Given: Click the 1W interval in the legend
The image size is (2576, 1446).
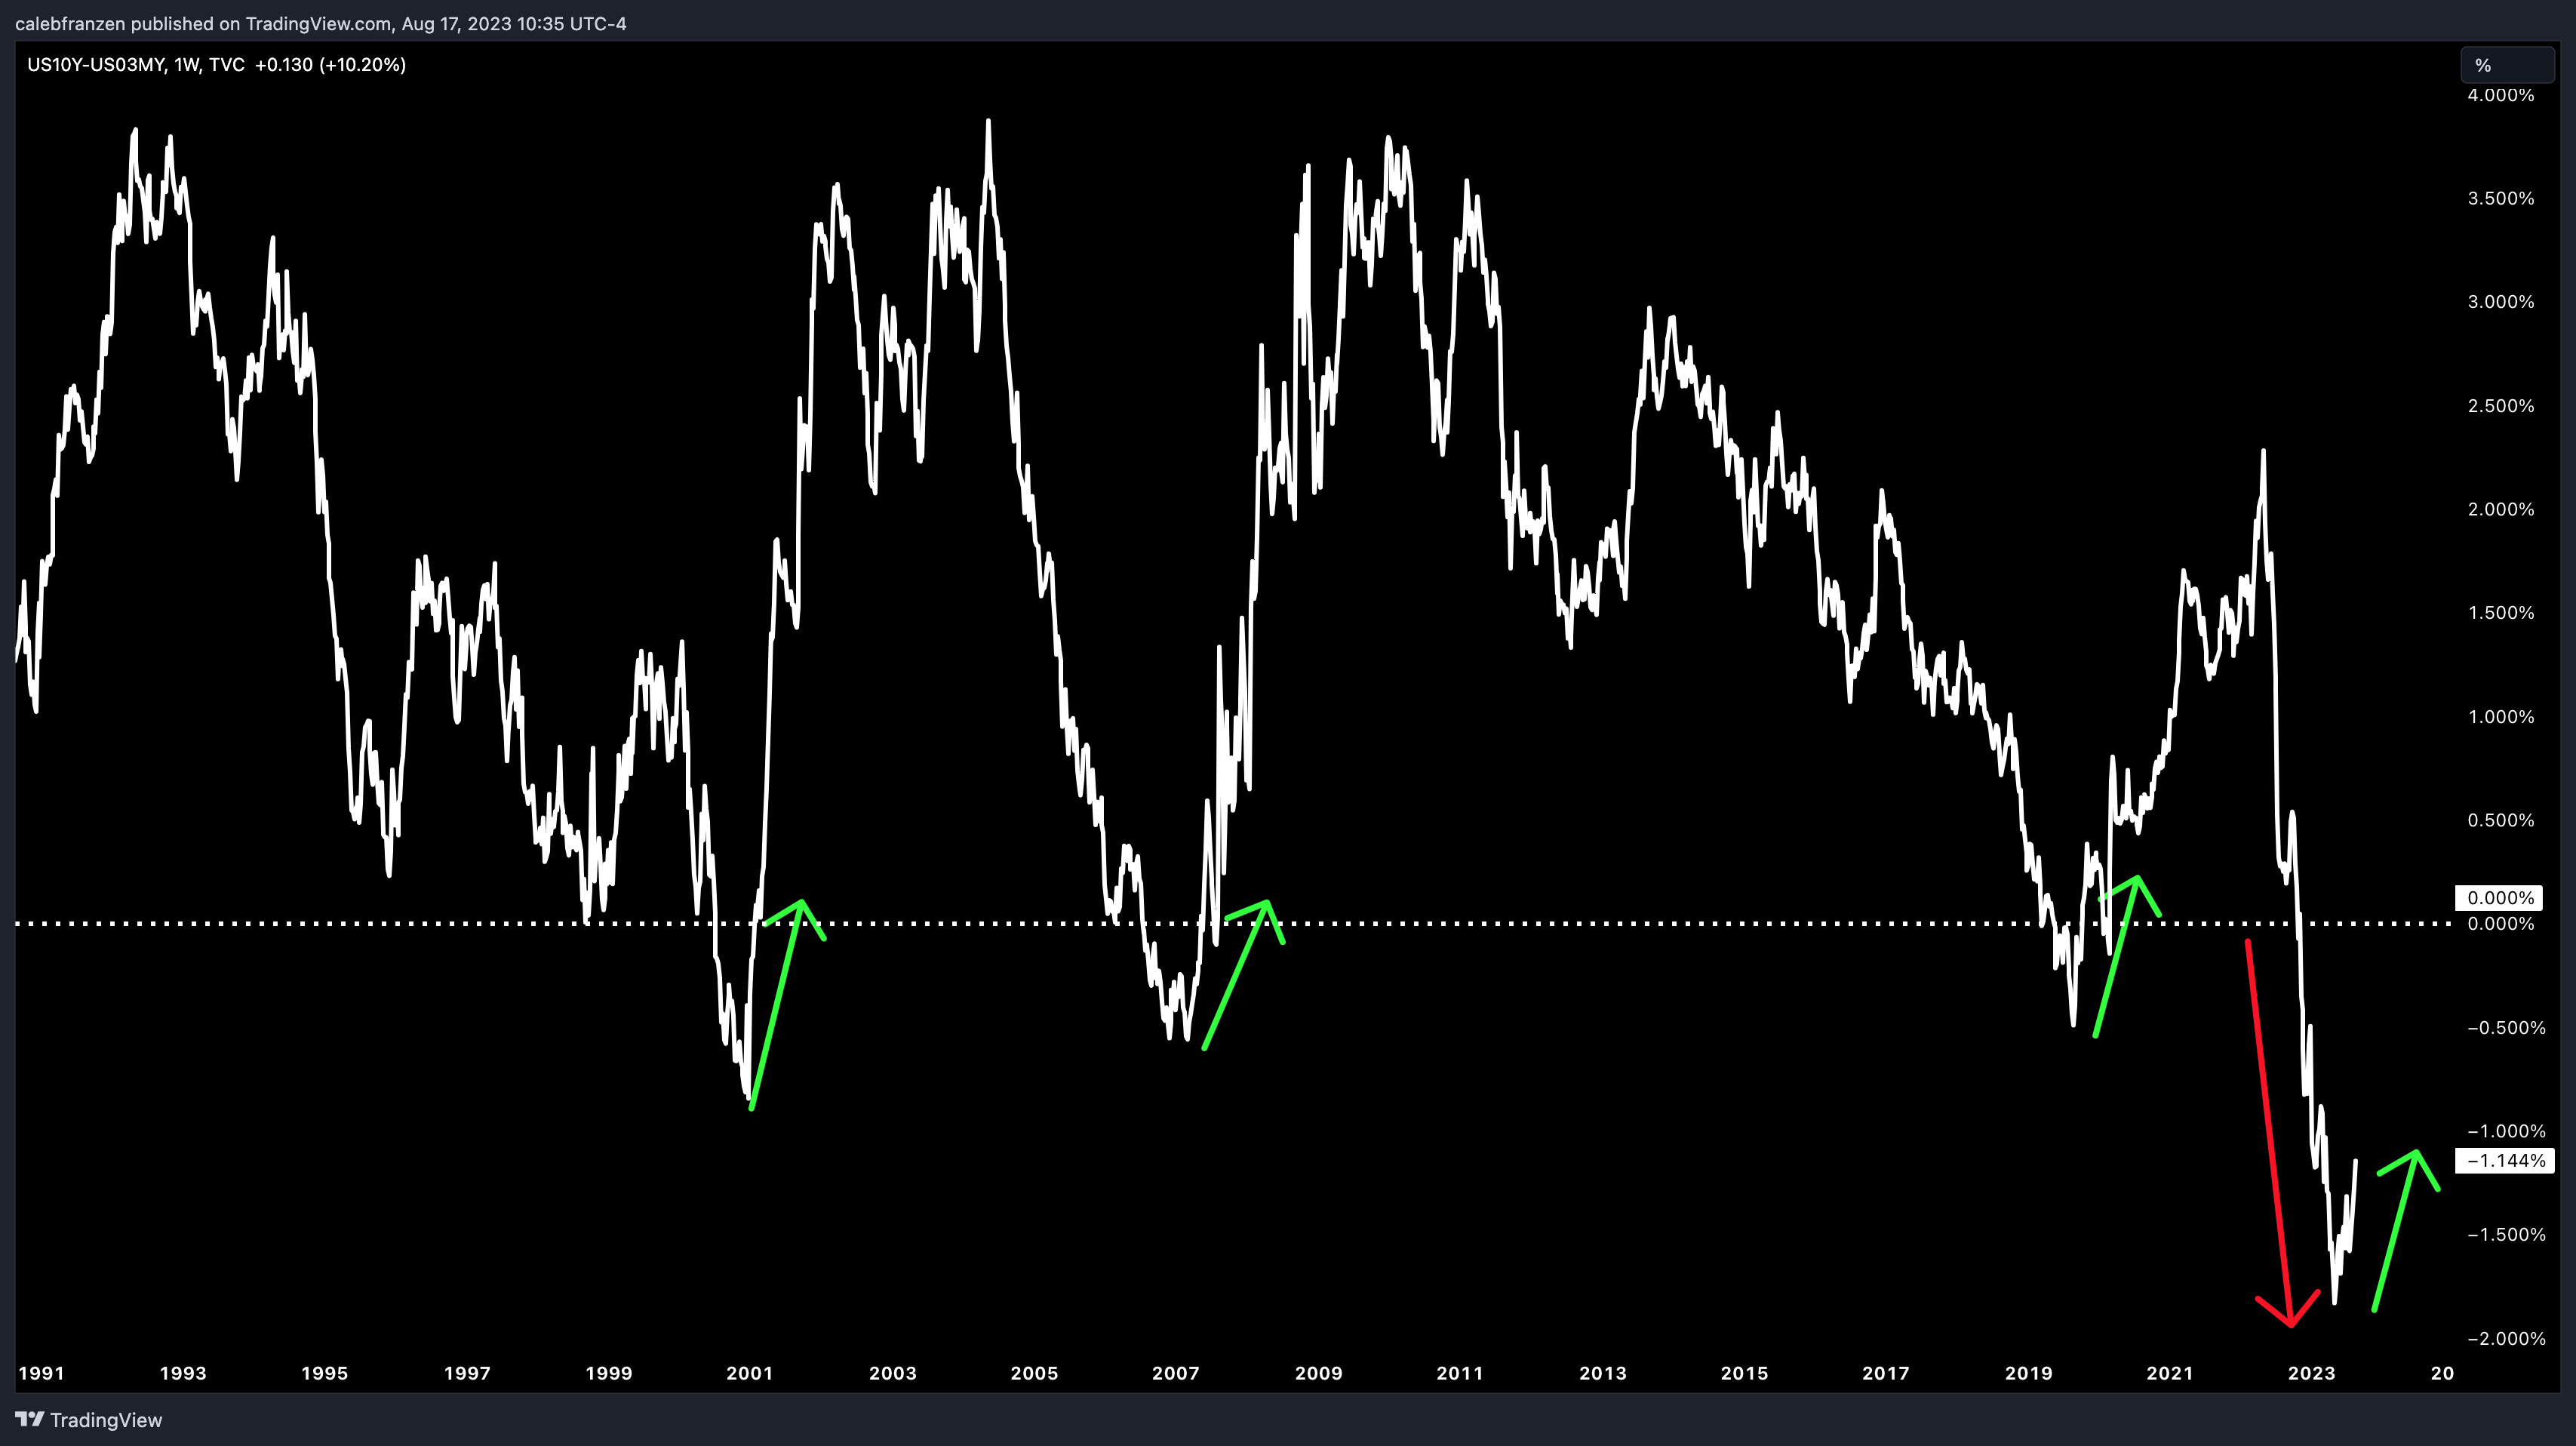Looking at the screenshot, I should [186, 65].
